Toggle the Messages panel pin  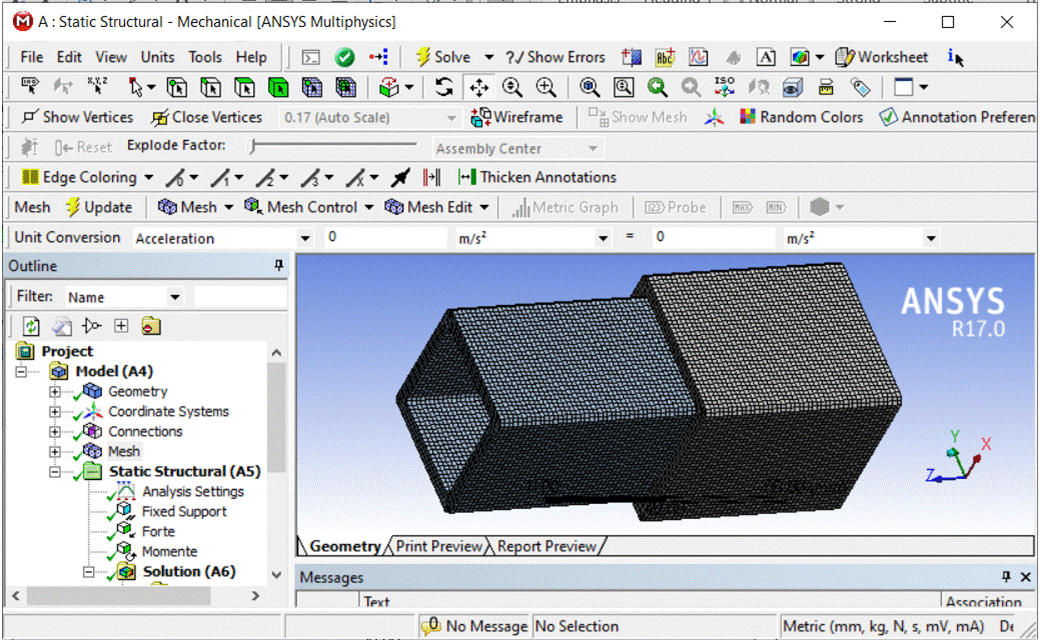click(x=1006, y=576)
